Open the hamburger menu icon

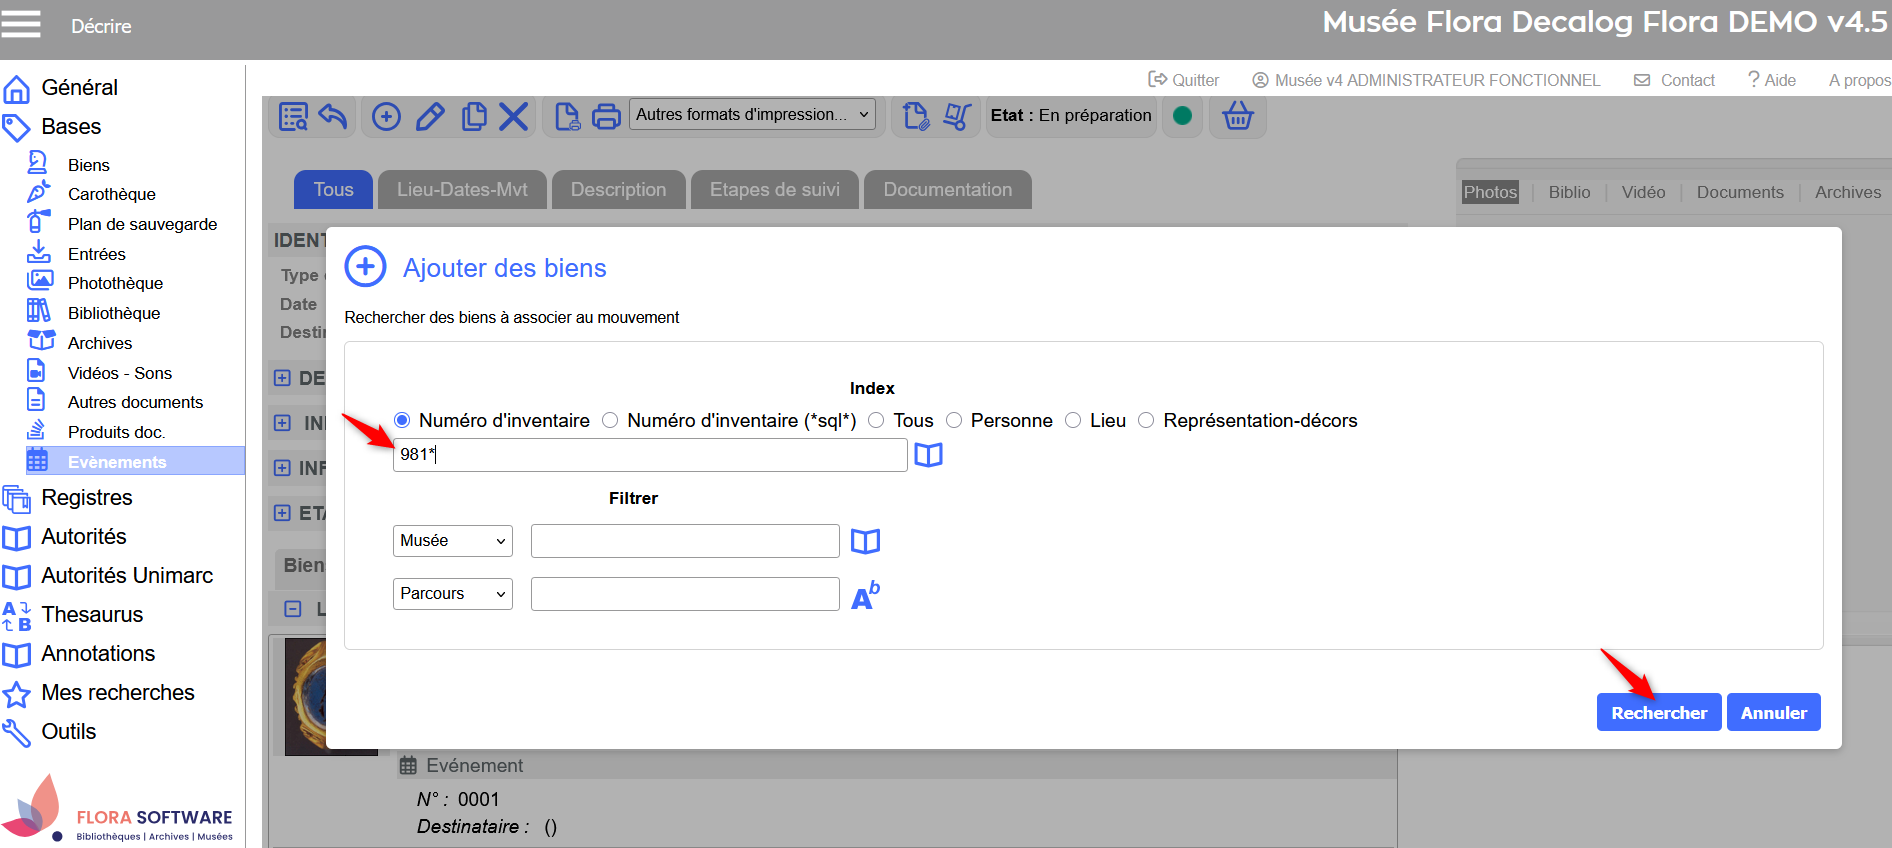[x=21, y=24]
